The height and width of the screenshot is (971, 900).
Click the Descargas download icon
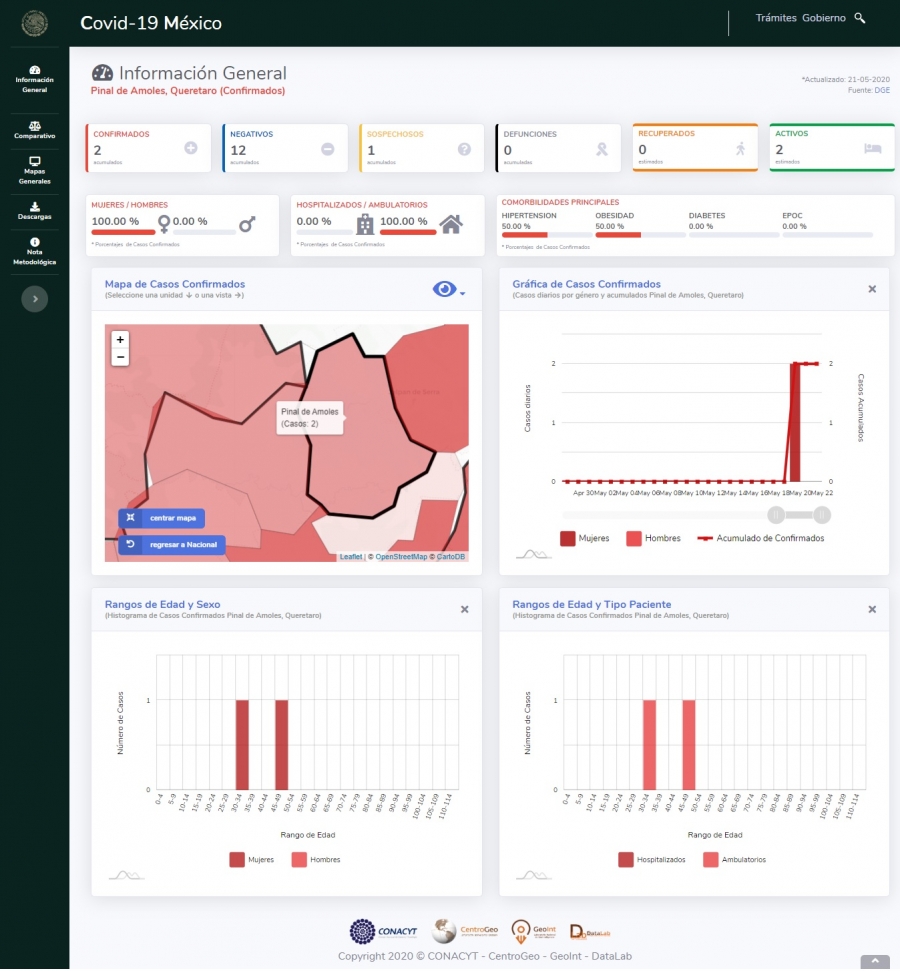(x=35, y=207)
